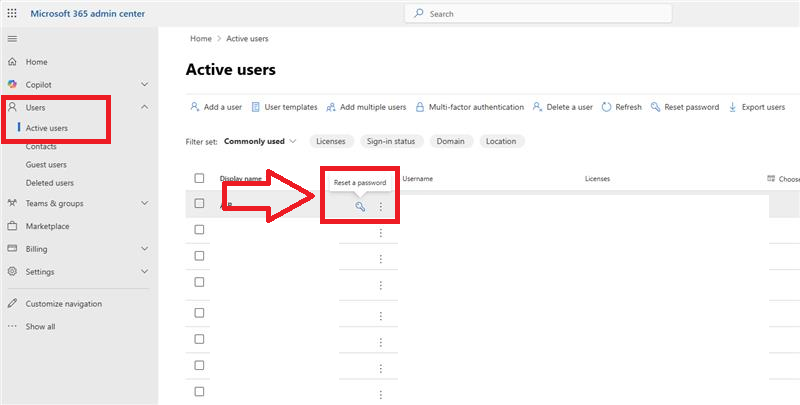Click the Active users breadcrumb link
Viewport: 800px width, 405px height.
(x=247, y=39)
